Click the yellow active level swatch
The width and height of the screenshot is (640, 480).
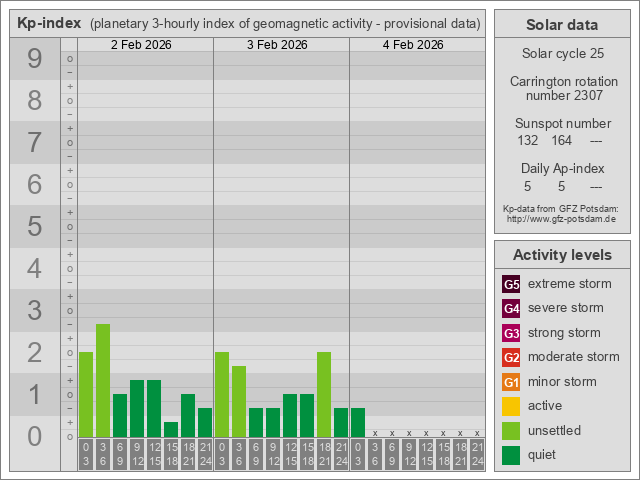(x=511, y=406)
